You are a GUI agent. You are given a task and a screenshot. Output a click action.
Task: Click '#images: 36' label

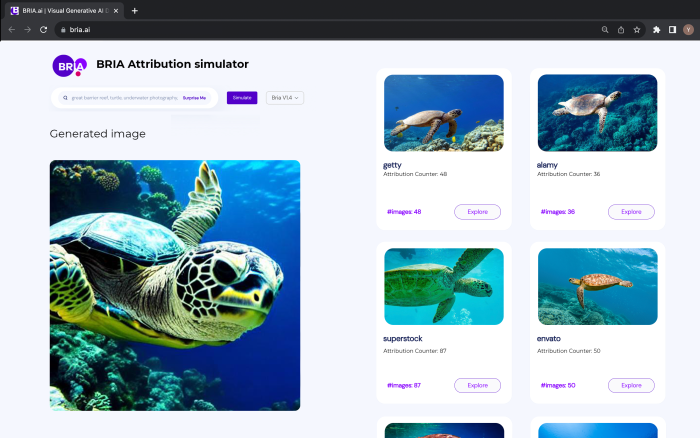click(558, 212)
